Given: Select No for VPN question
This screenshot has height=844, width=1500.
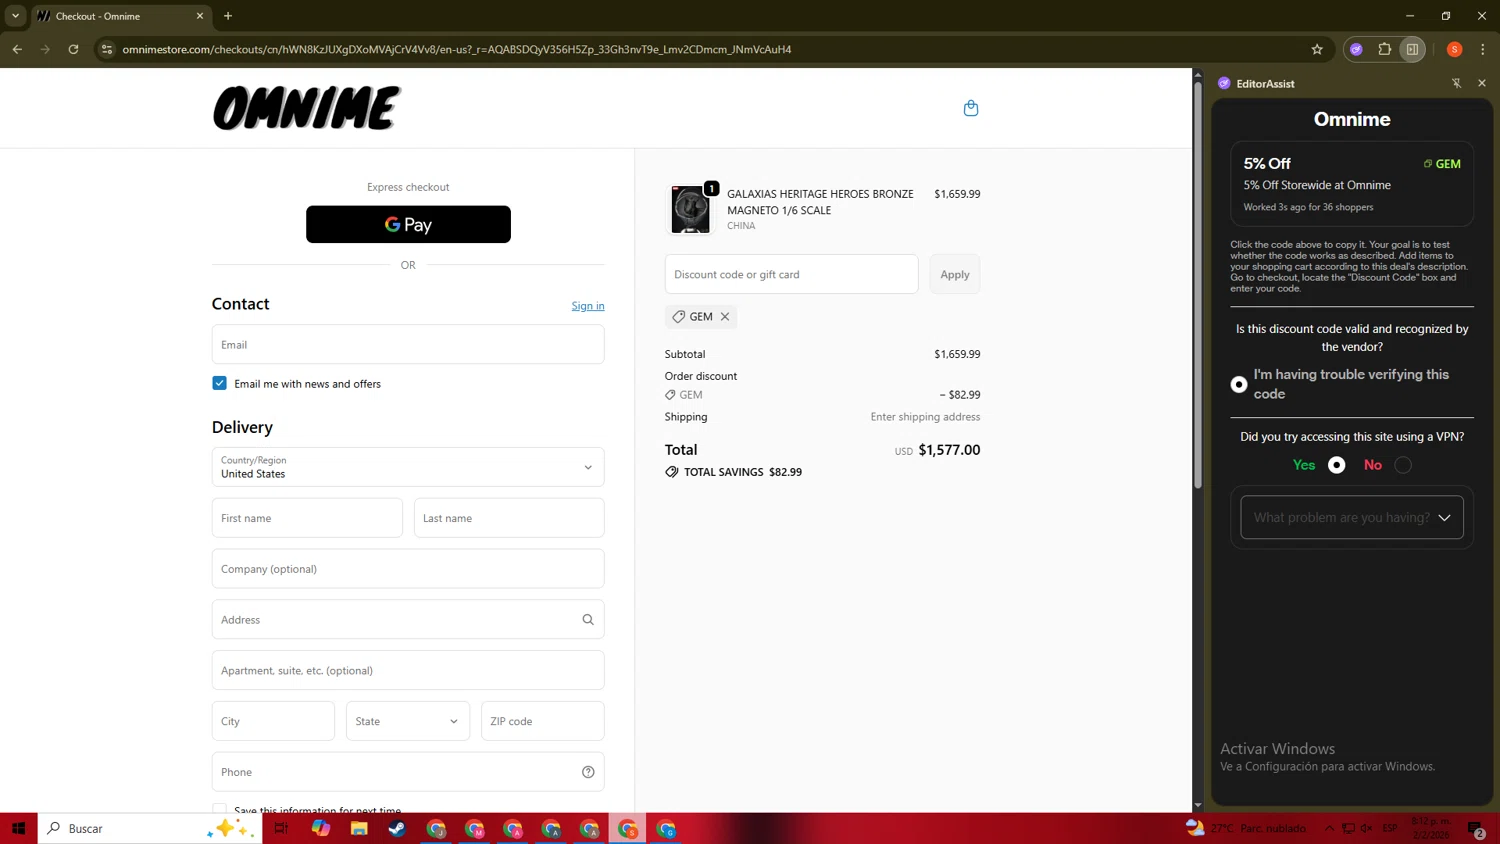Looking at the screenshot, I should tap(1403, 465).
